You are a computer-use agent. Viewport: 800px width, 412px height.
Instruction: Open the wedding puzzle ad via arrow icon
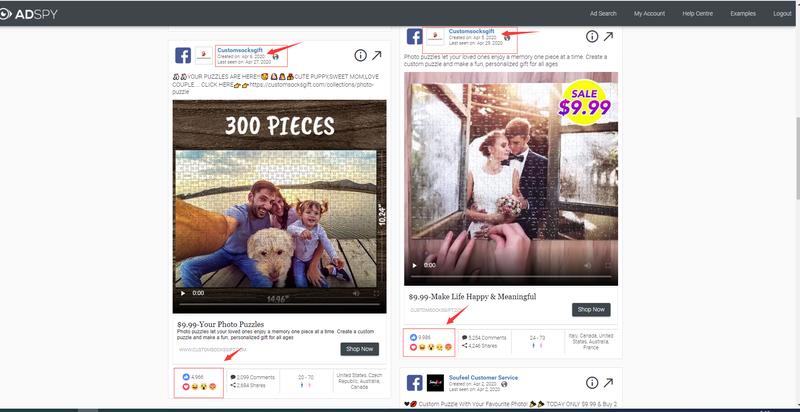point(608,36)
